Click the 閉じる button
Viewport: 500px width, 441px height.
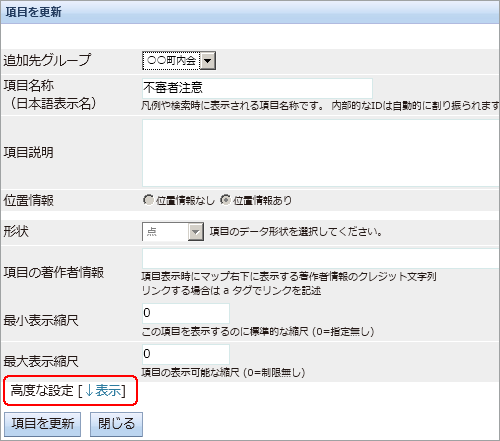coord(116,424)
